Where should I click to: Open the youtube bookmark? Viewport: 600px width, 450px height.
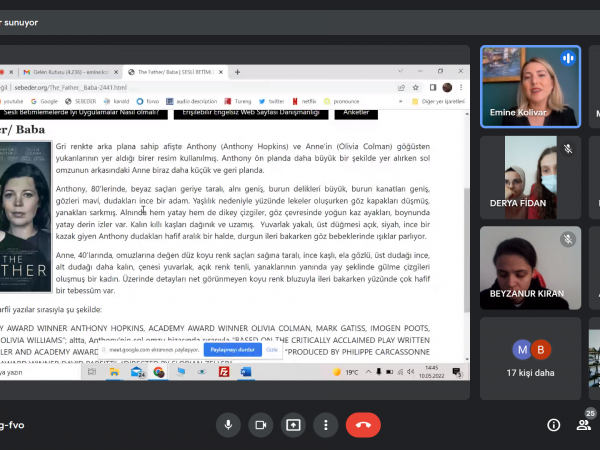(x=12, y=101)
